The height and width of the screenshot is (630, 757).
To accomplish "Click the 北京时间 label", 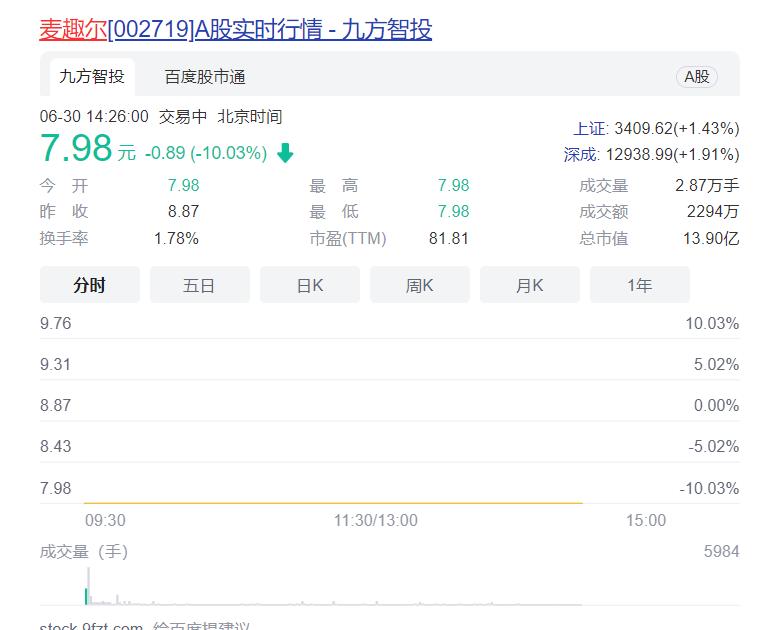I will click(x=250, y=116).
